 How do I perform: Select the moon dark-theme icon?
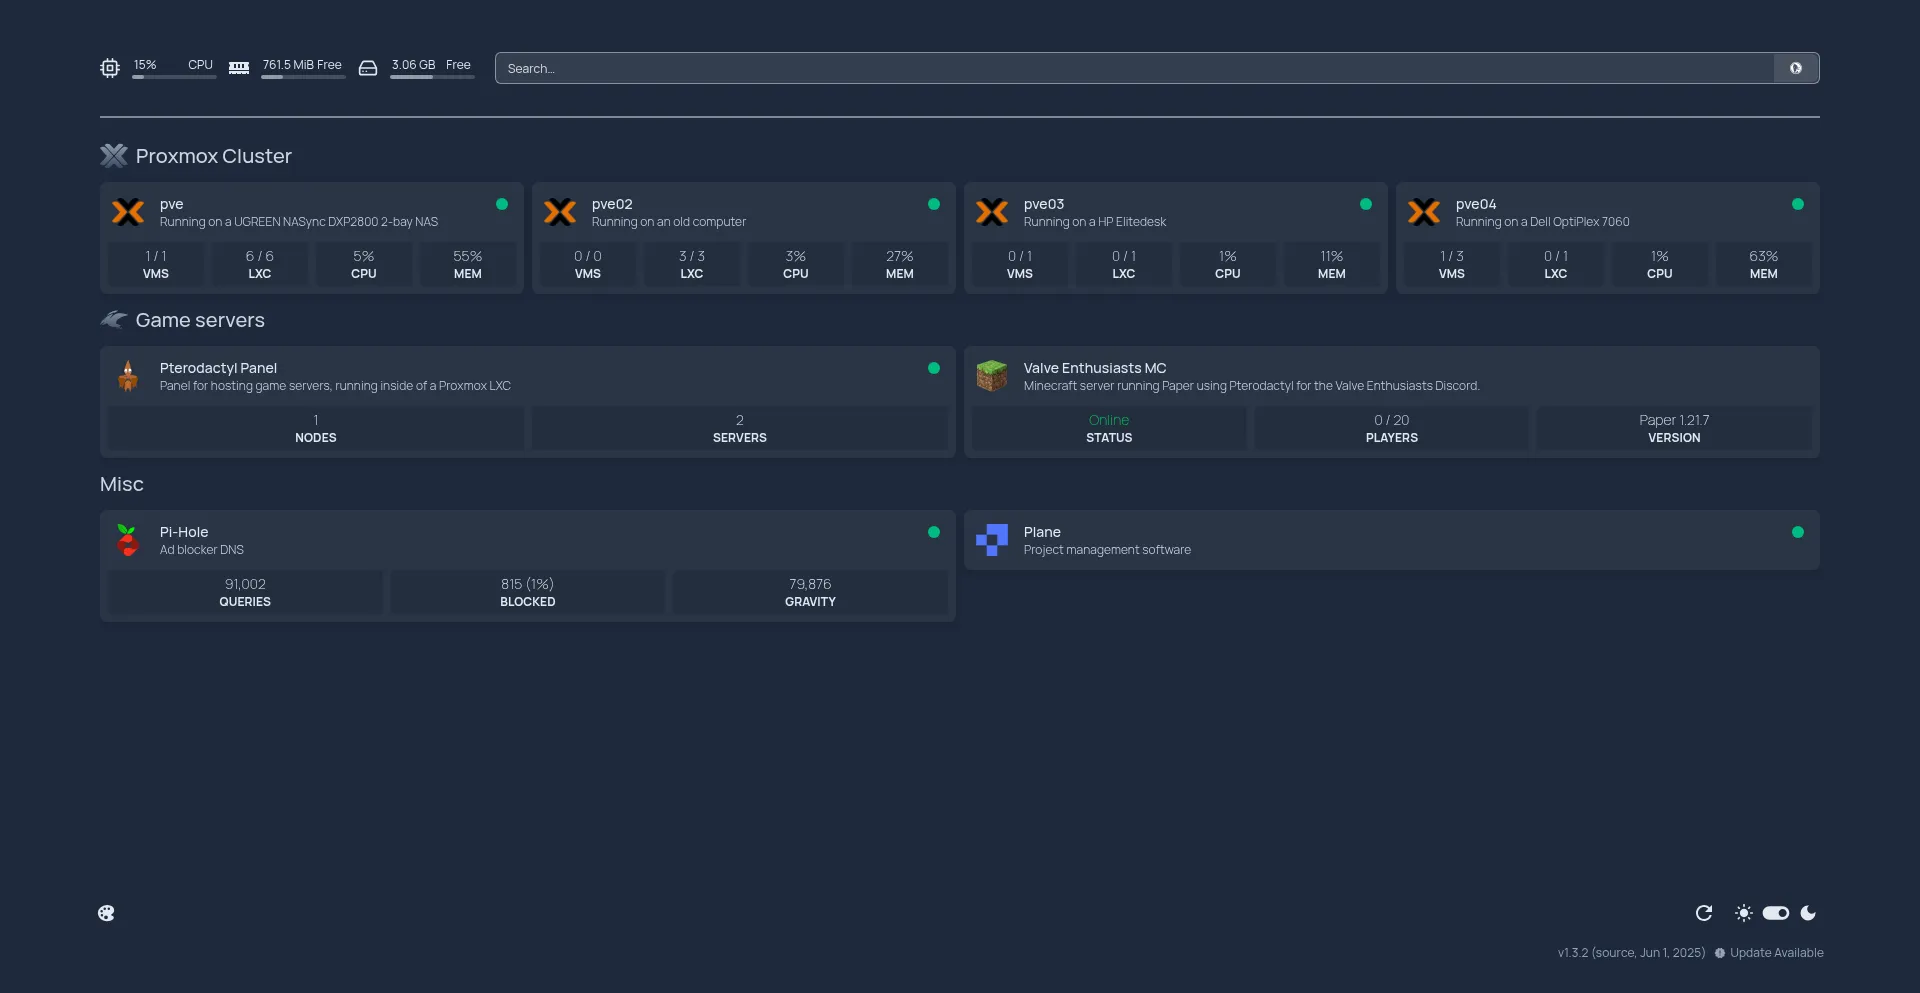point(1808,913)
